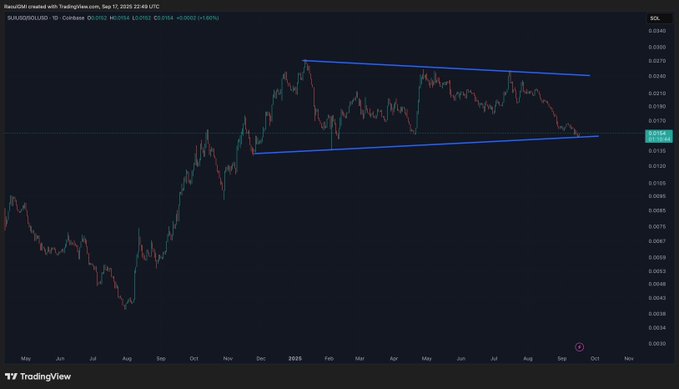The image size is (679, 389).
Task: Click the 2025 year label on time axis
Action: 295,359
